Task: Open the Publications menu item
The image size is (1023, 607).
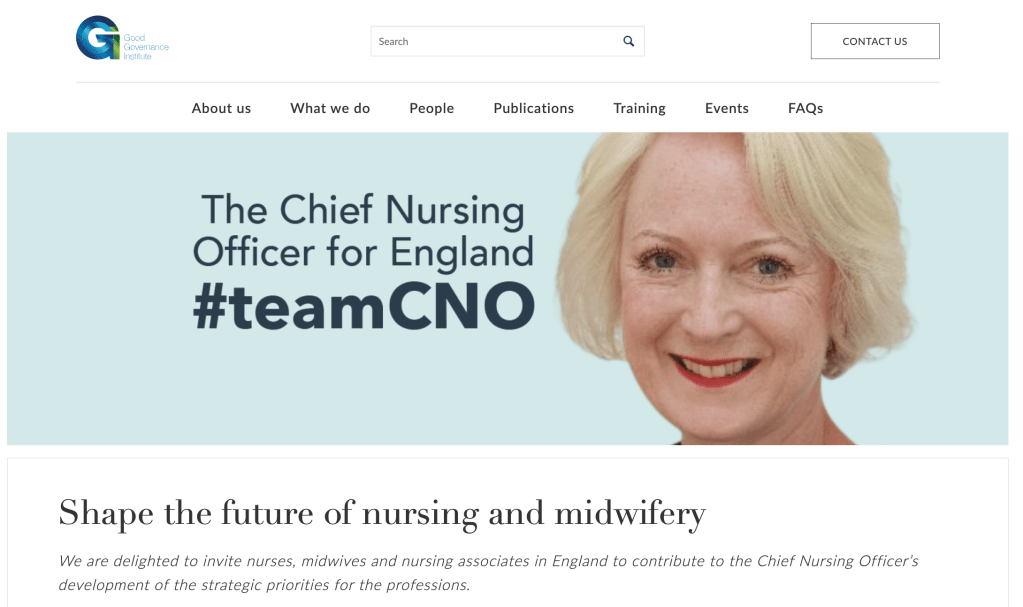Action: point(534,108)
